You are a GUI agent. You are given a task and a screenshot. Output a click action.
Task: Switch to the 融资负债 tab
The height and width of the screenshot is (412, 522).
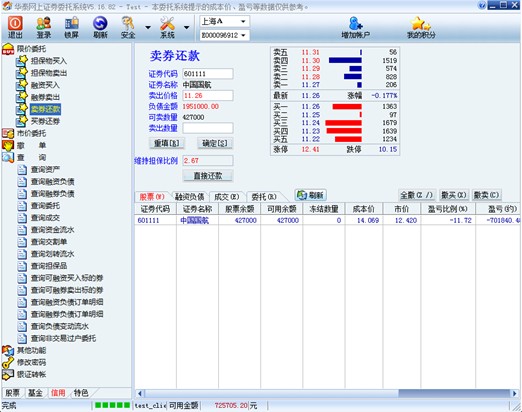pos(190,197)
